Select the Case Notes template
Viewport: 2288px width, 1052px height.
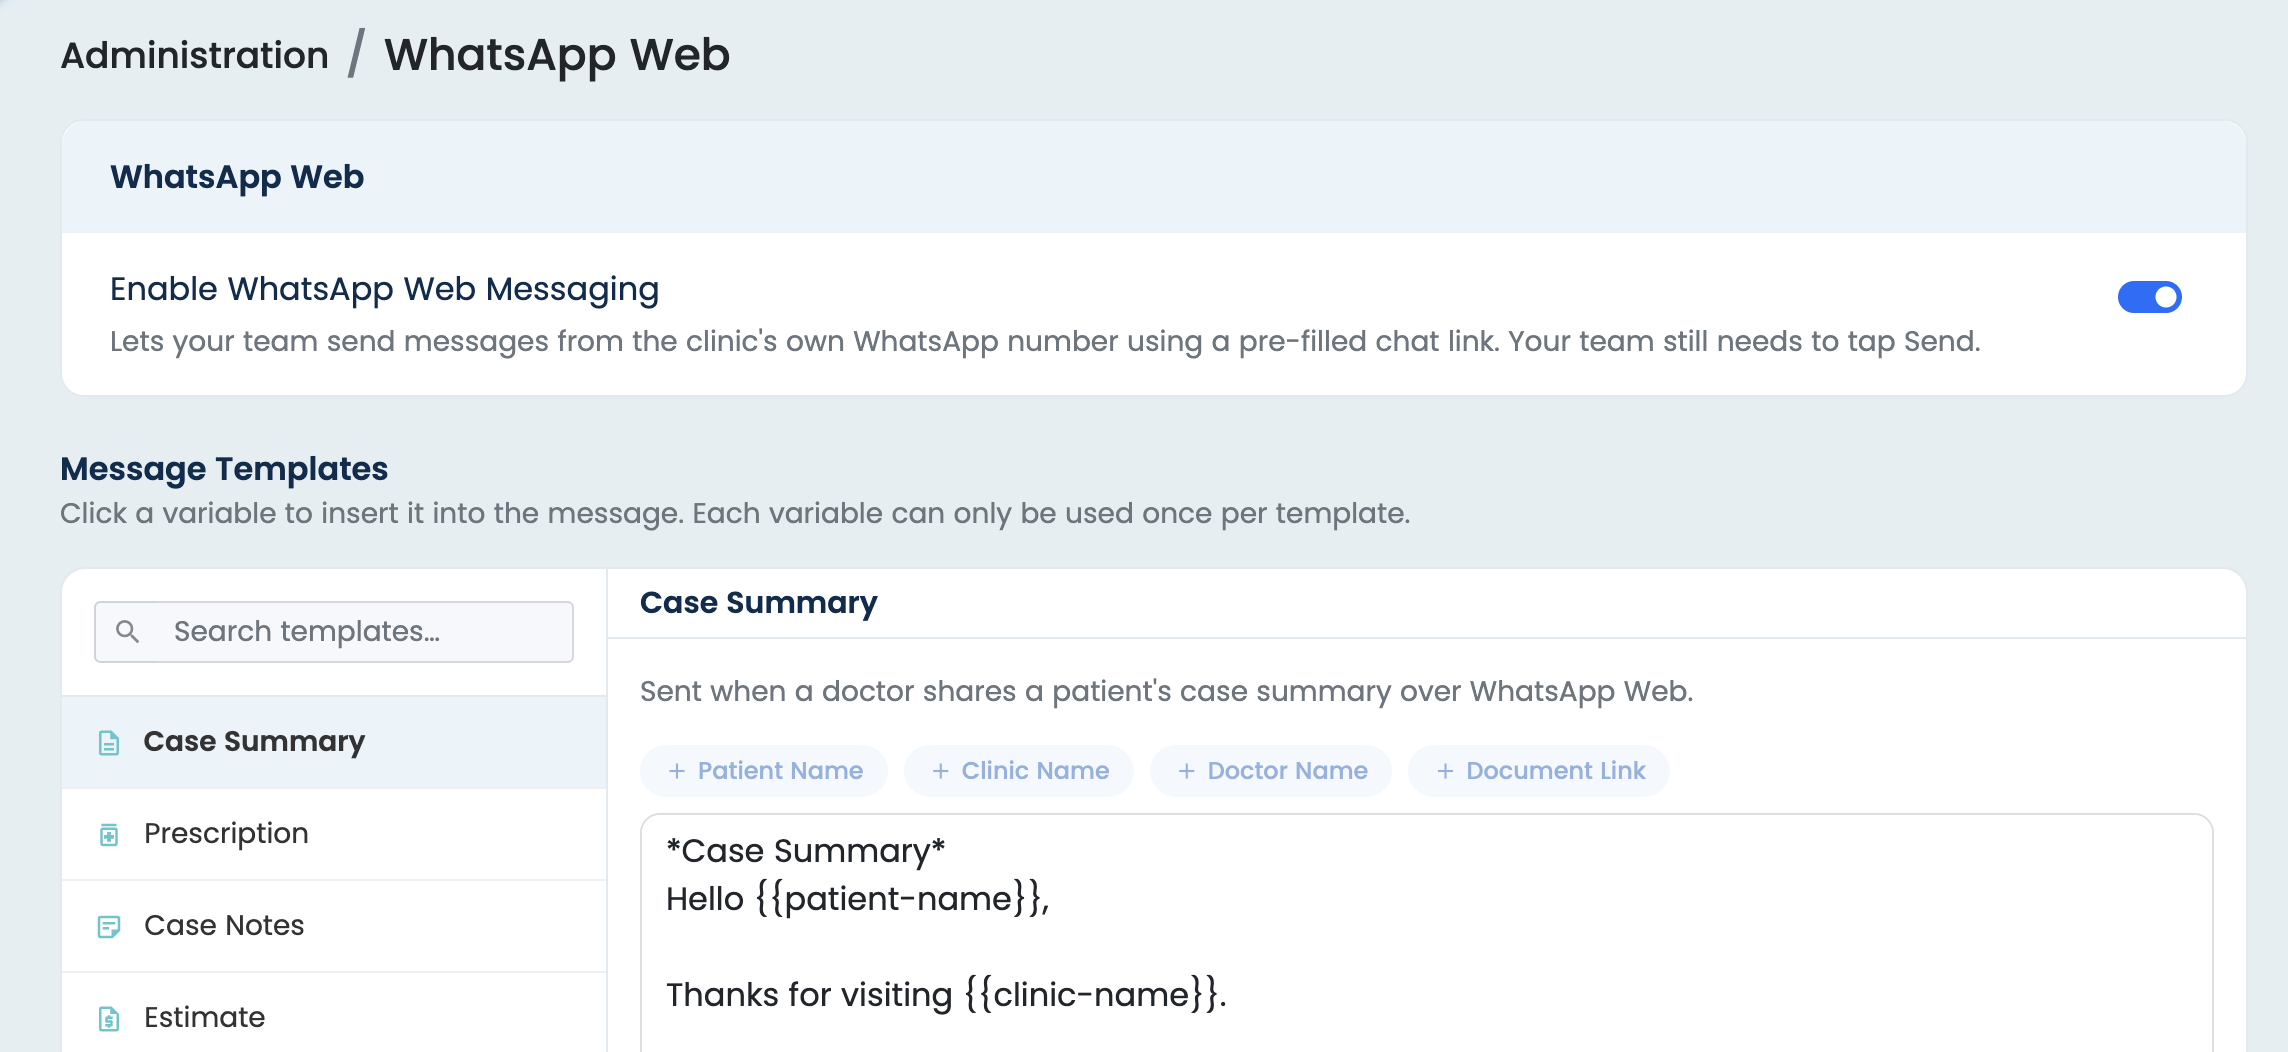point(334,926)
